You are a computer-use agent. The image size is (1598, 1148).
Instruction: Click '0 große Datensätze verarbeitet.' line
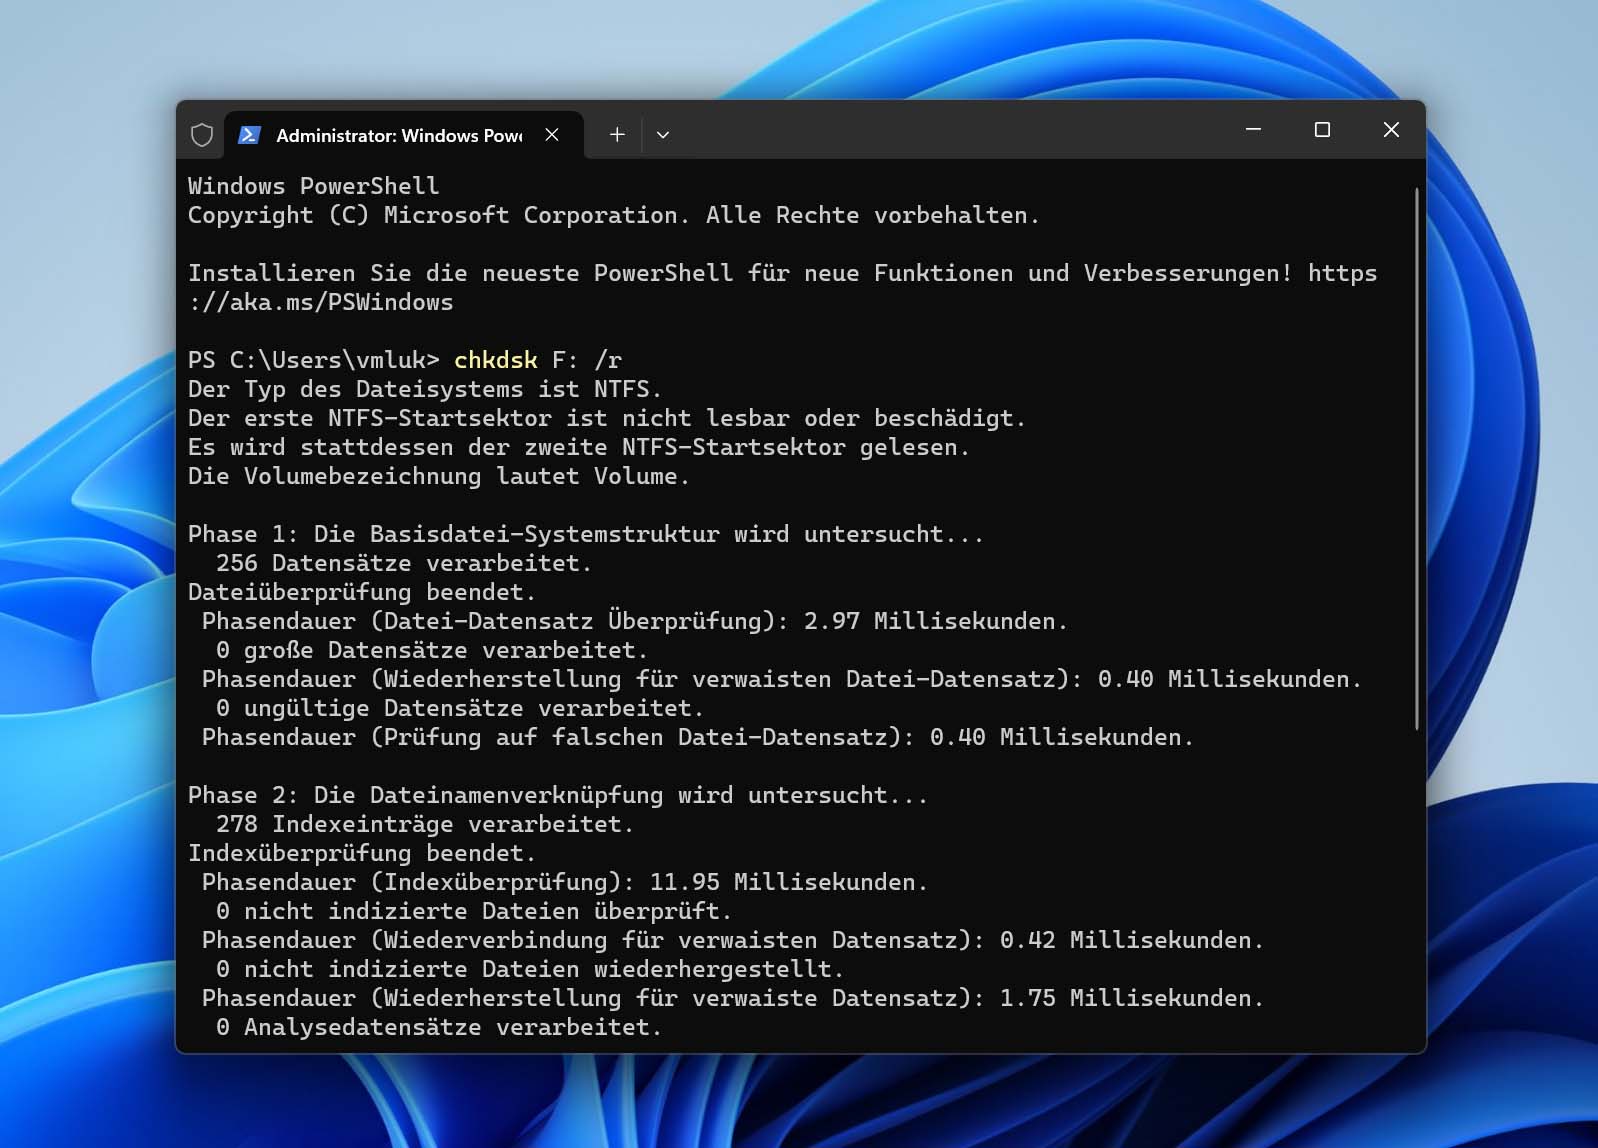(432, 650)
